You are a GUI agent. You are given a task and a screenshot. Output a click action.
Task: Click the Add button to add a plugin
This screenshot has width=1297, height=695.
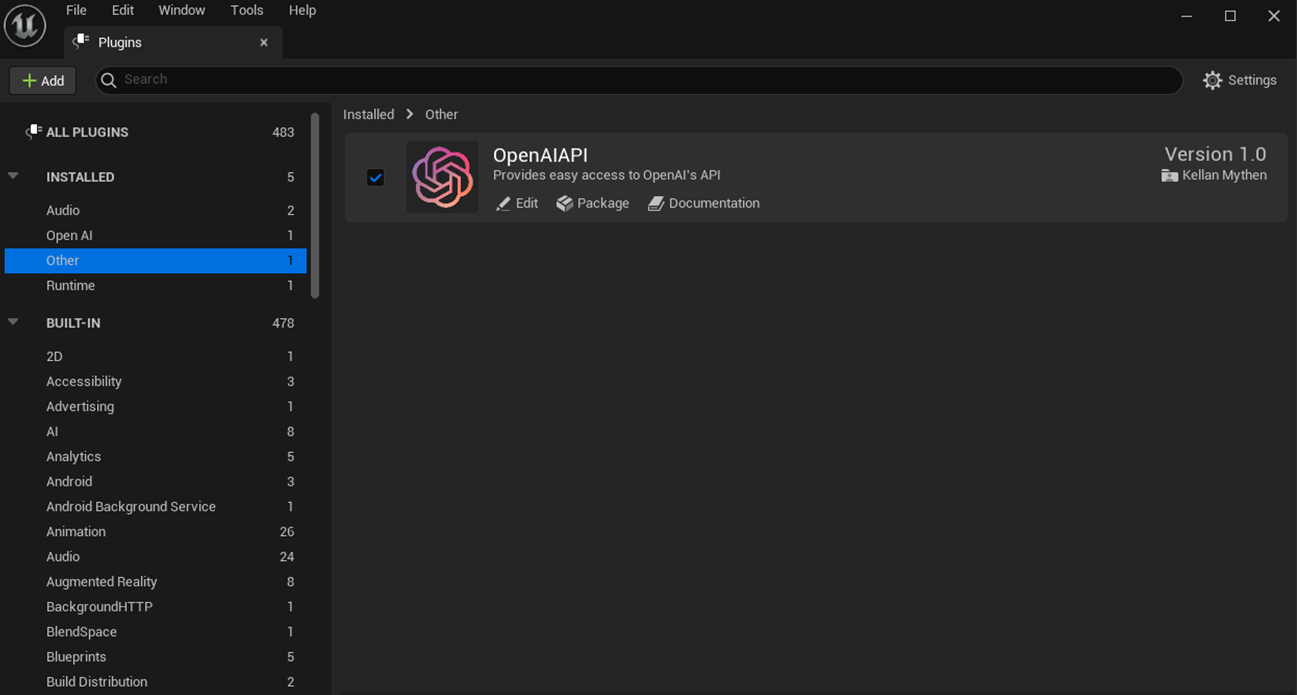42,80
